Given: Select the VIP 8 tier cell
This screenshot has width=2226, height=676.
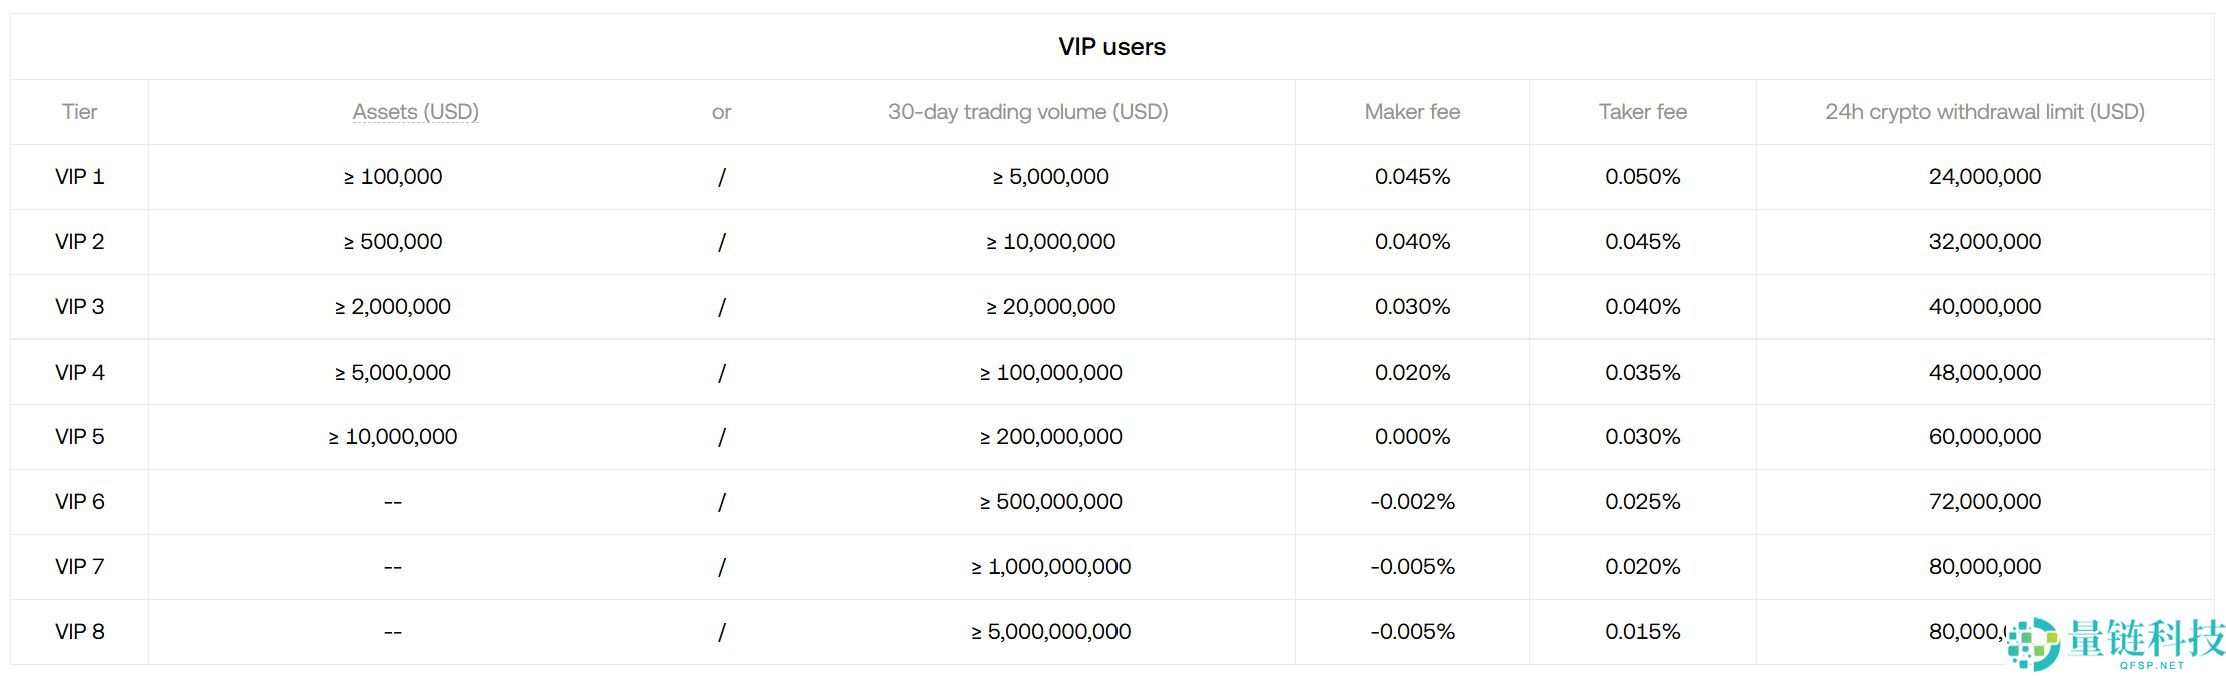Looking at the screenshot, I should (x=79, y=632).
